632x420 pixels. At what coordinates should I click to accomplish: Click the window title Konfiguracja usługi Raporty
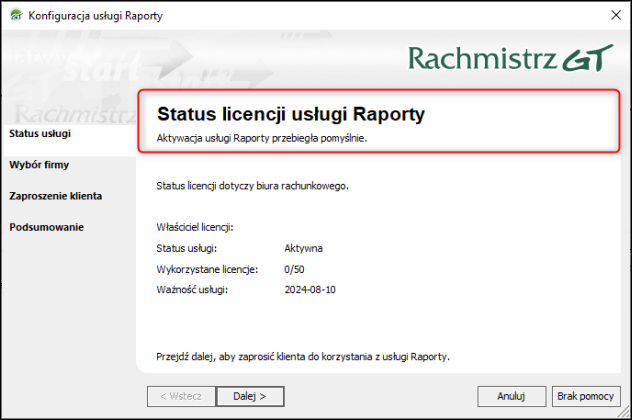(96, 16)
